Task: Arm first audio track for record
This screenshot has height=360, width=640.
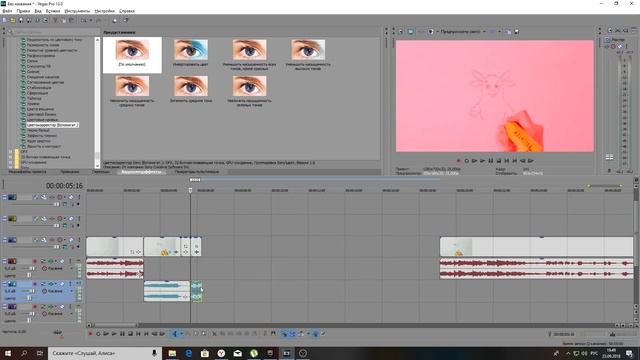Action: (35, 261)
